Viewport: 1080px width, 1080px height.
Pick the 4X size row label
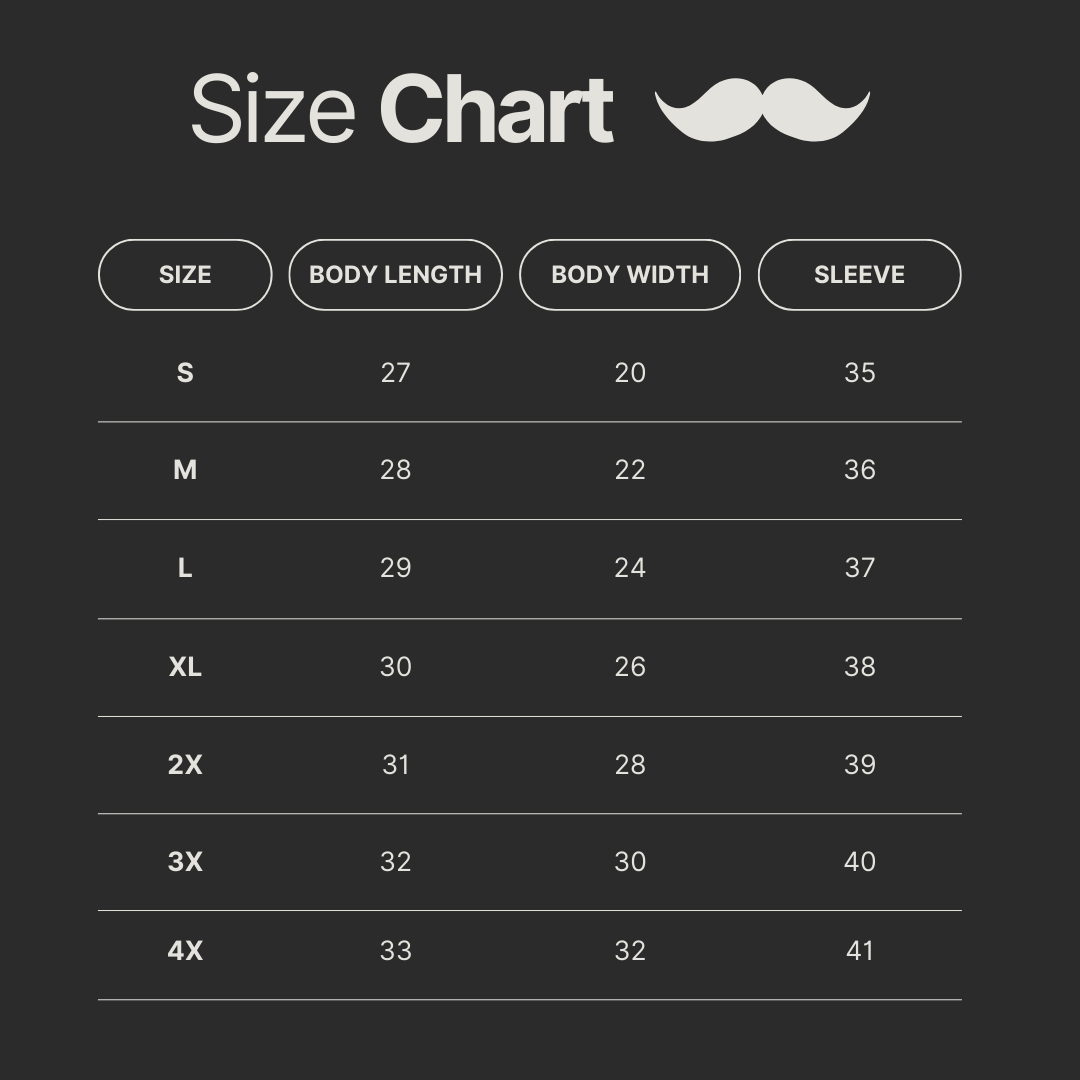[x=185, y=951]
